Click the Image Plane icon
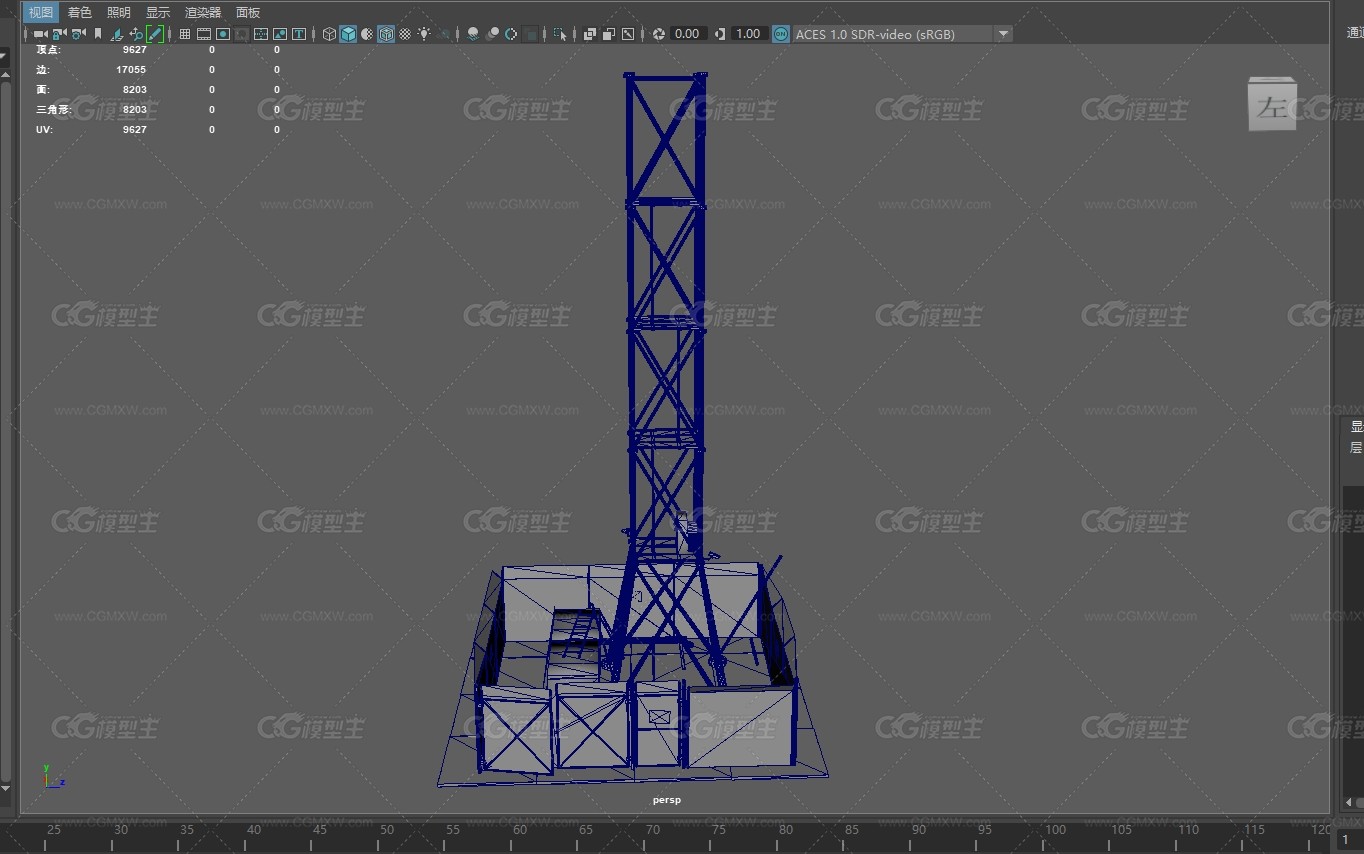The height and width of the screenshot is (854, 1364). 117,34
